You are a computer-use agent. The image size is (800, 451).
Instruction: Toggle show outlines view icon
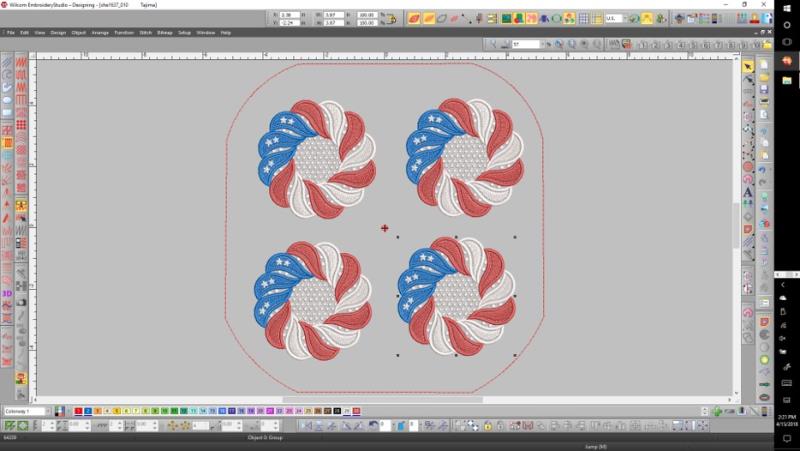click(x=442, y=19)
